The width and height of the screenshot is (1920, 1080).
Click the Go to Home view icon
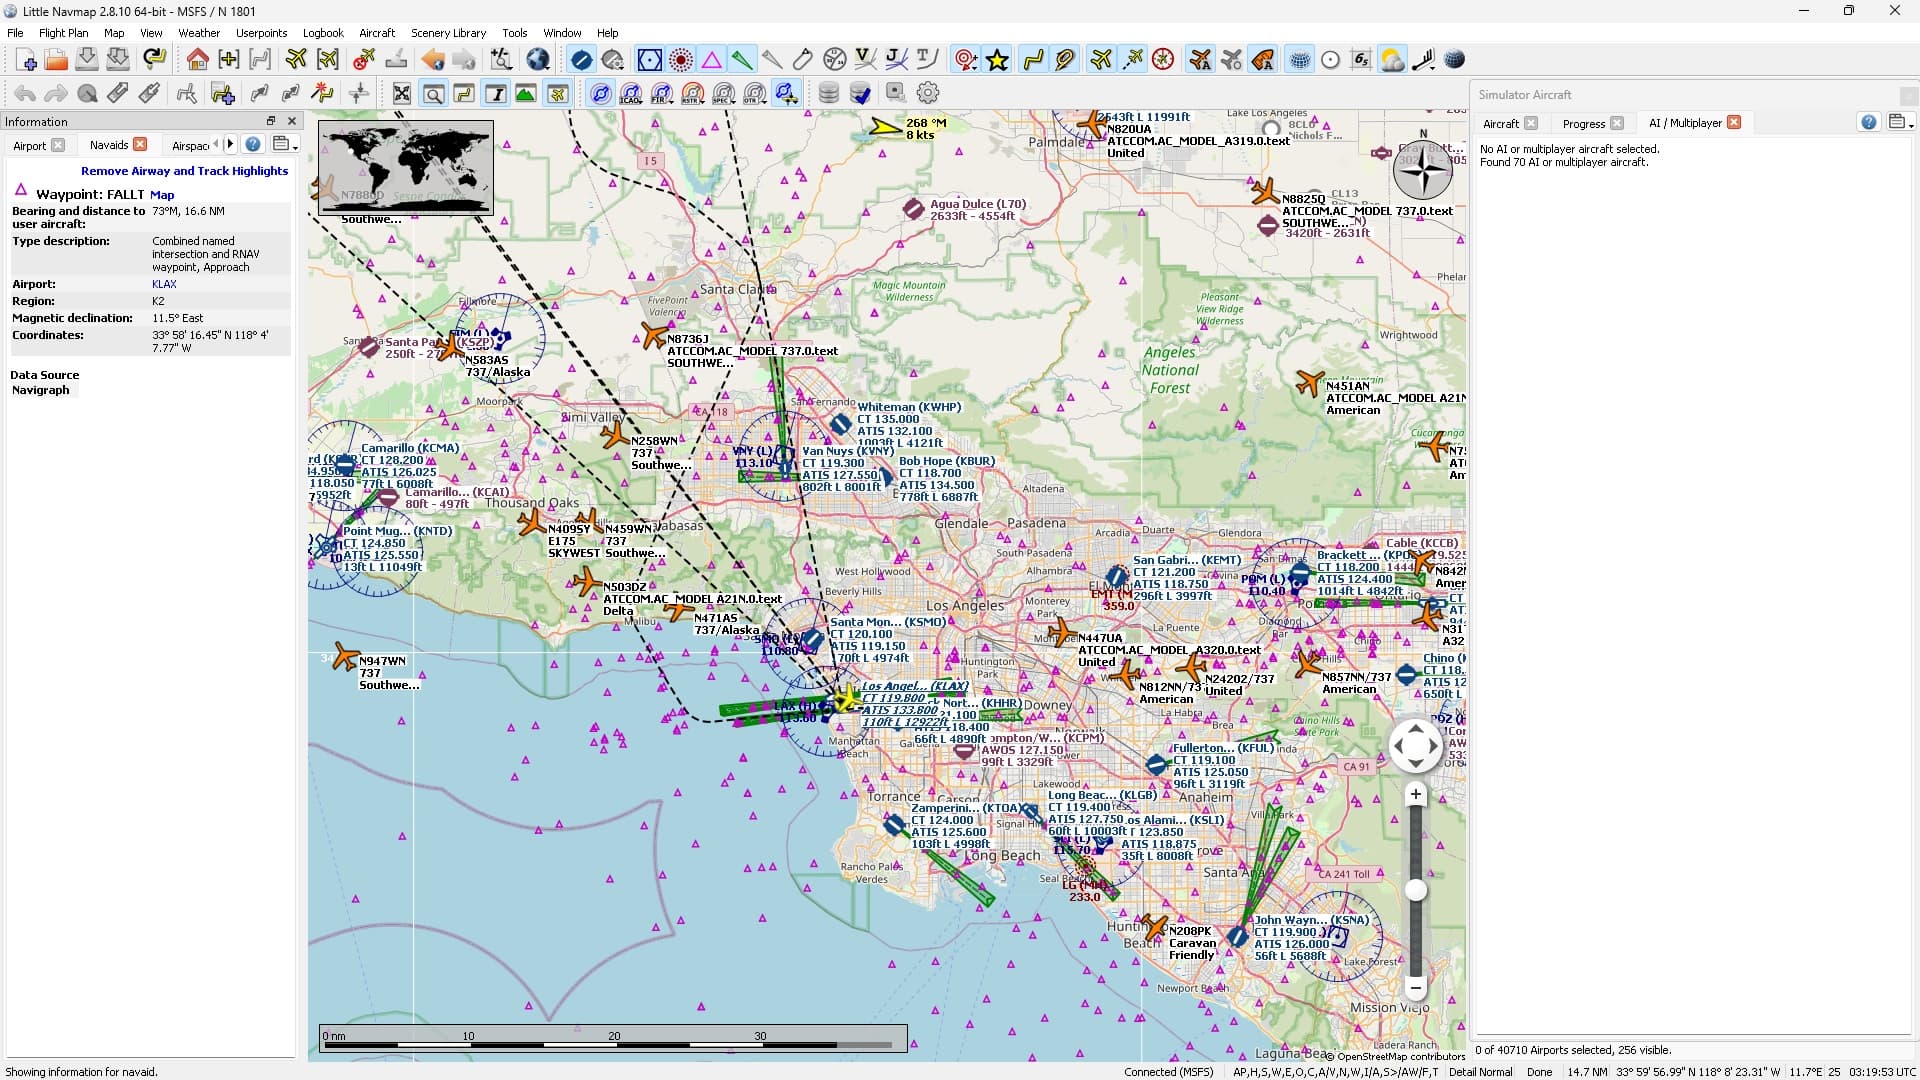(x=197, y=60)
